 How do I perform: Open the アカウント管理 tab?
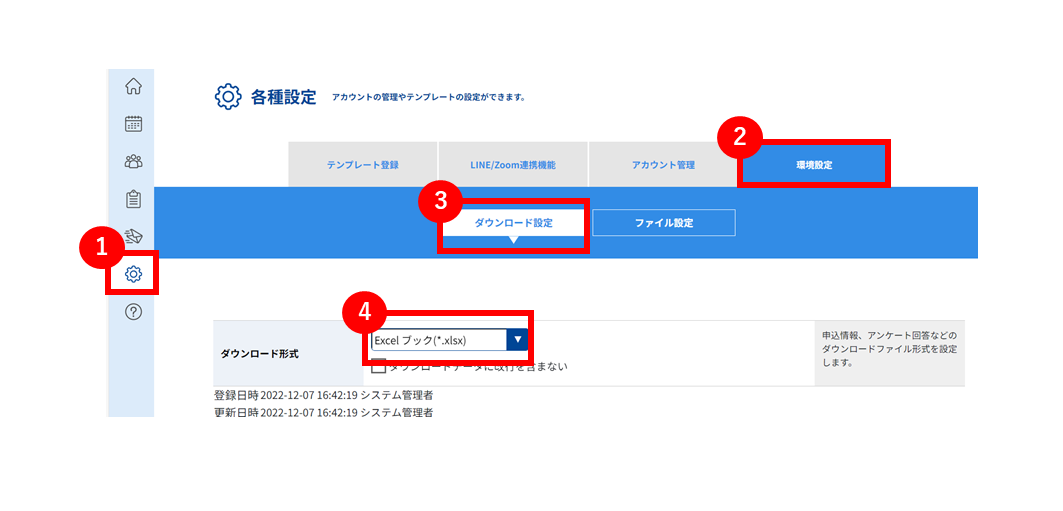click(663, 165)
